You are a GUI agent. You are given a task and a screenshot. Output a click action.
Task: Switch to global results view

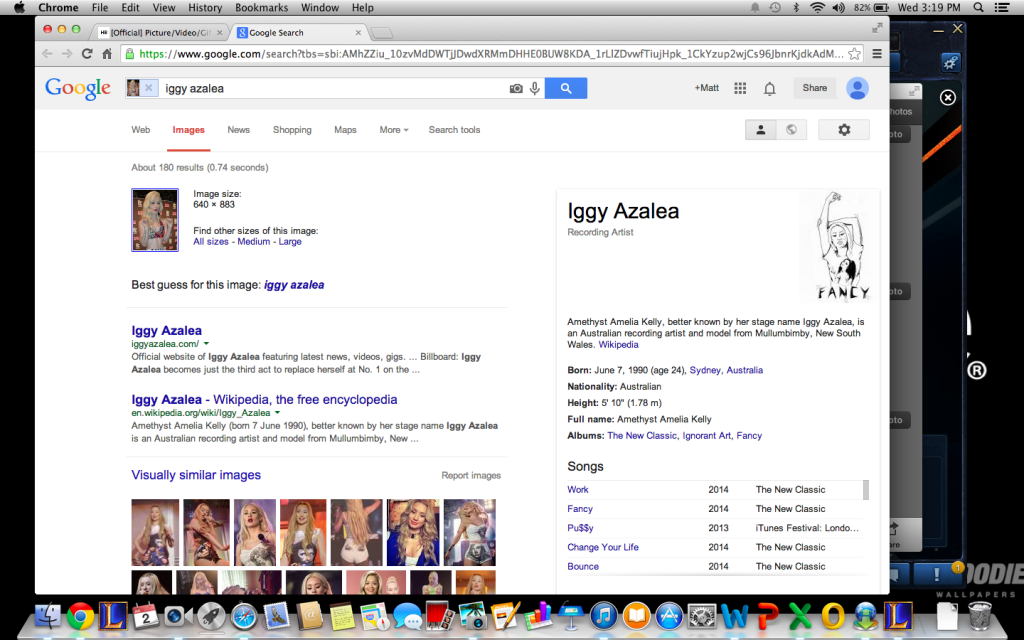pyautogui.click(x=792, y=130)
